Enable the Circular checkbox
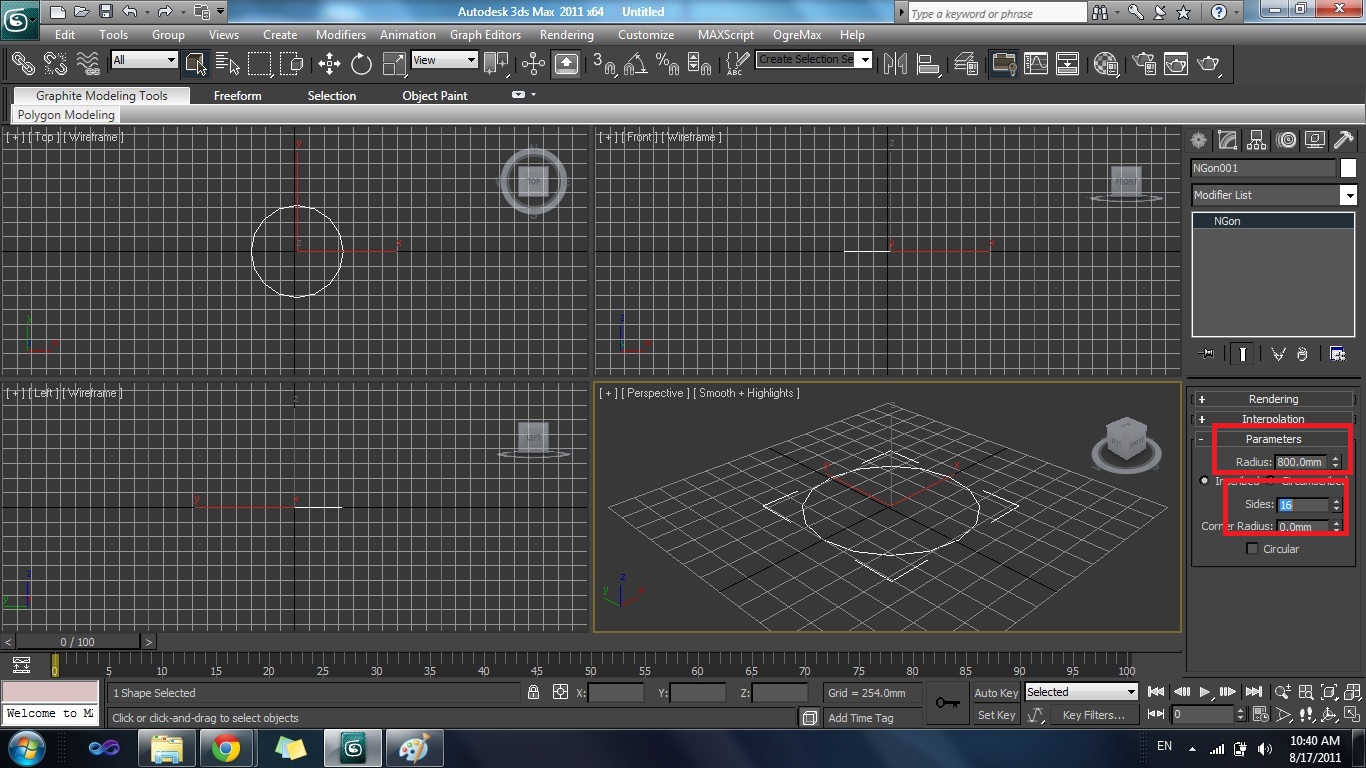Screen dimensions: 1366x768 coord(1252,549)
